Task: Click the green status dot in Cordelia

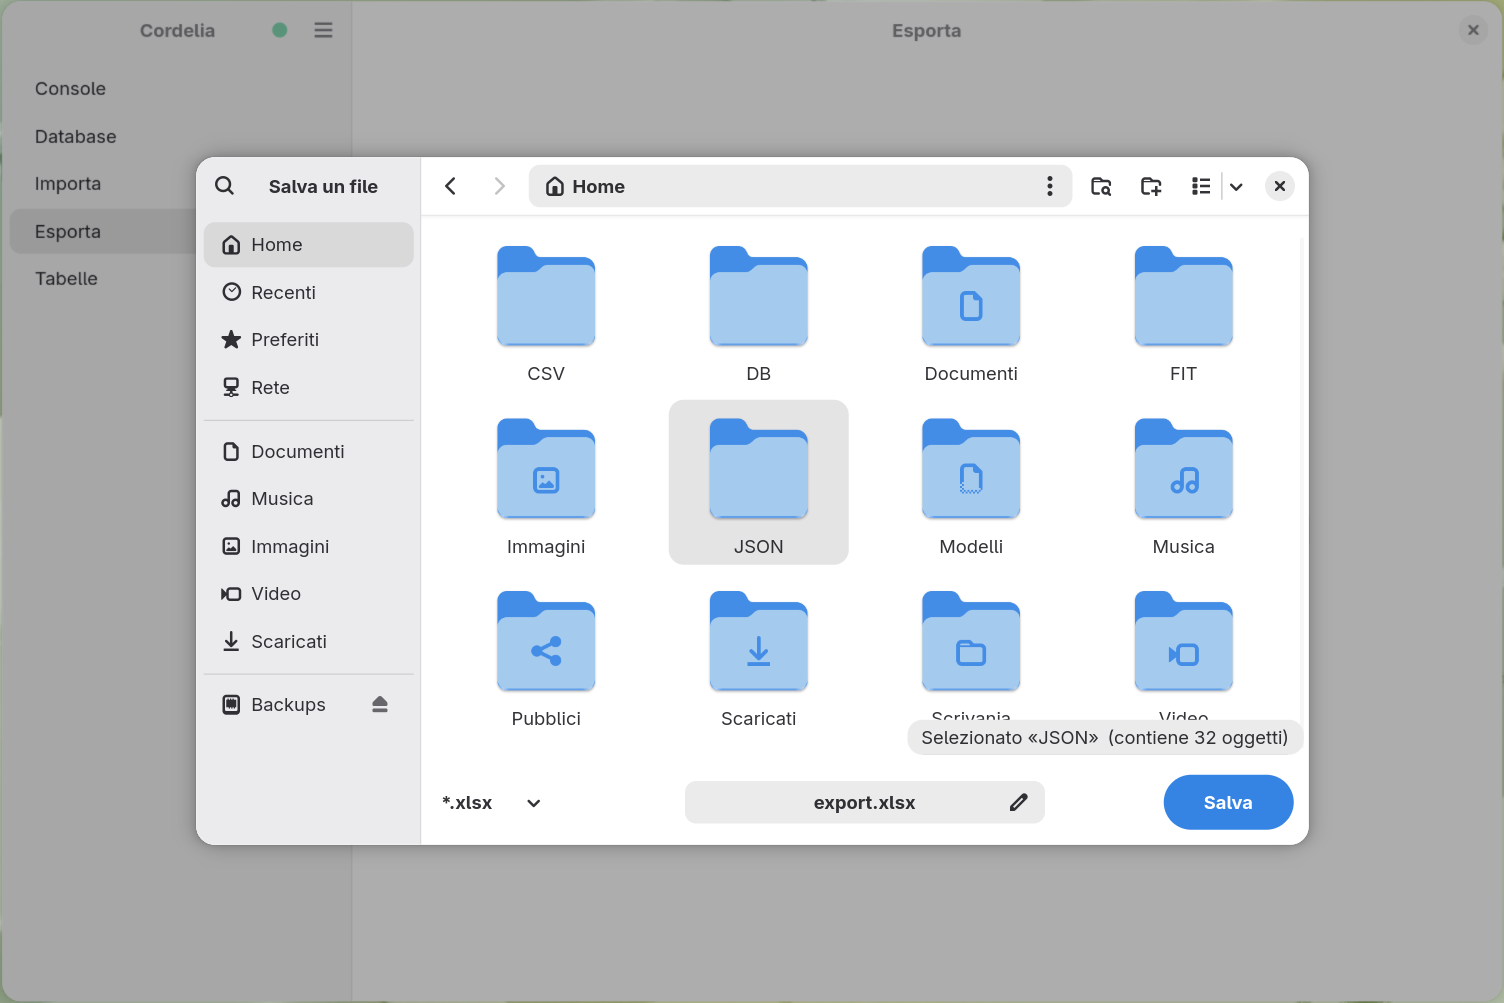Action: 280,30
